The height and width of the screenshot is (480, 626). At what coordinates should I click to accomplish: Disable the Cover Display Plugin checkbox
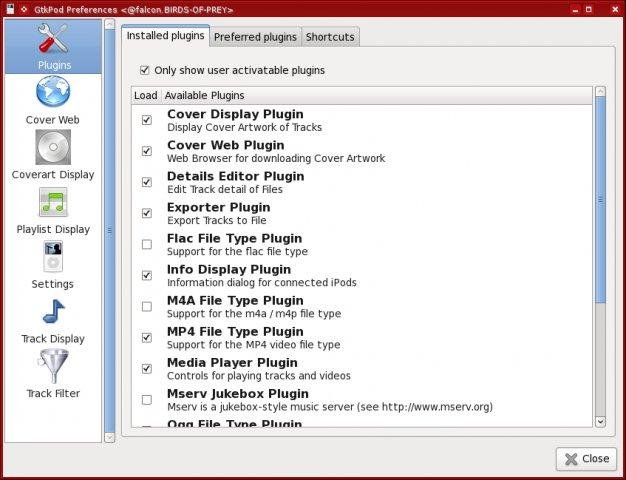tap(147, 120)
